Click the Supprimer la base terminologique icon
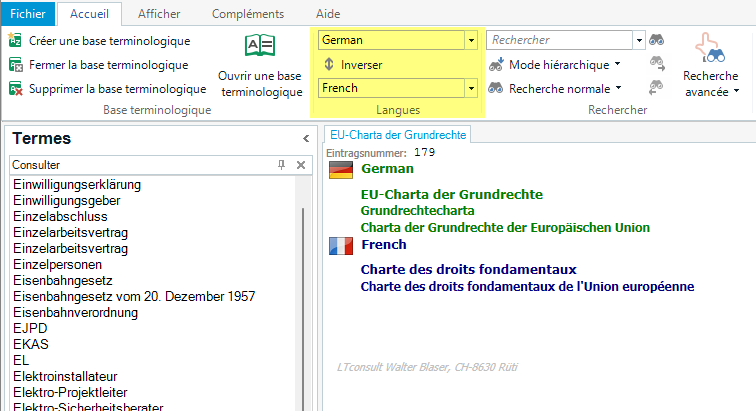This screenshot has height=411, width=756. click(15, 89)
